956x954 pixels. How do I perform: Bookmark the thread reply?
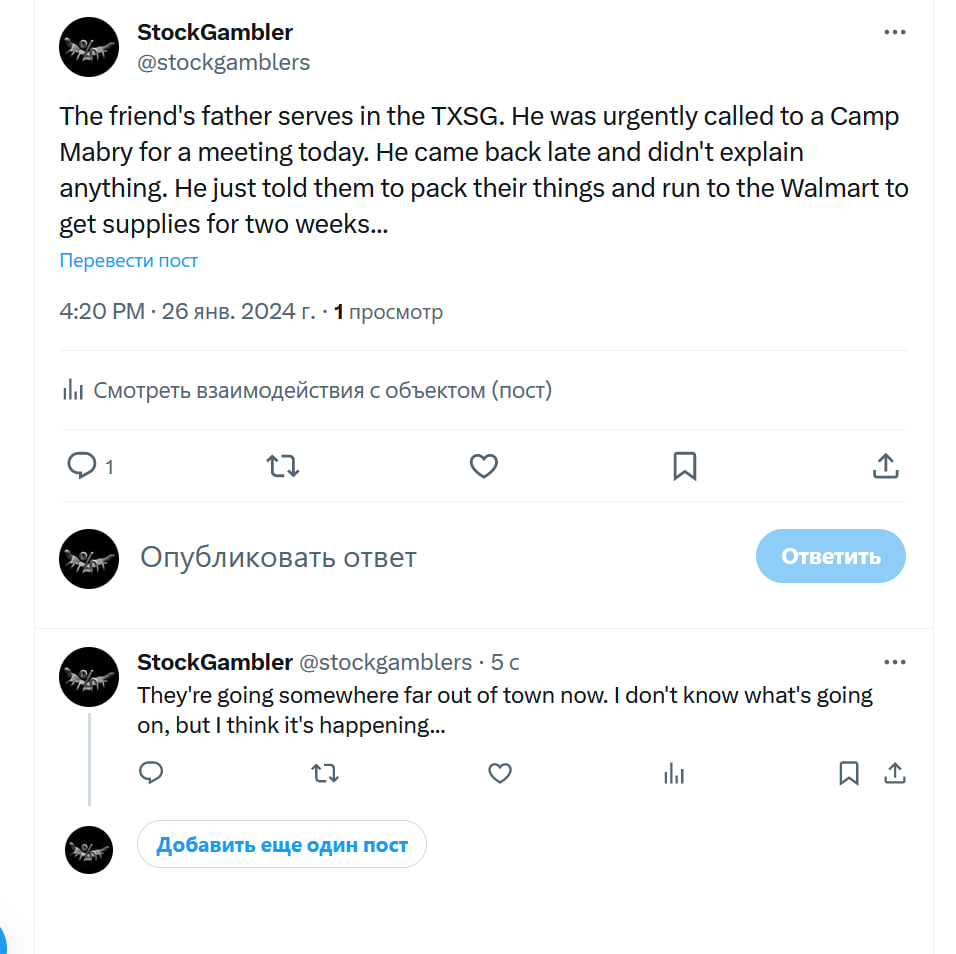(x=848, y=773)
